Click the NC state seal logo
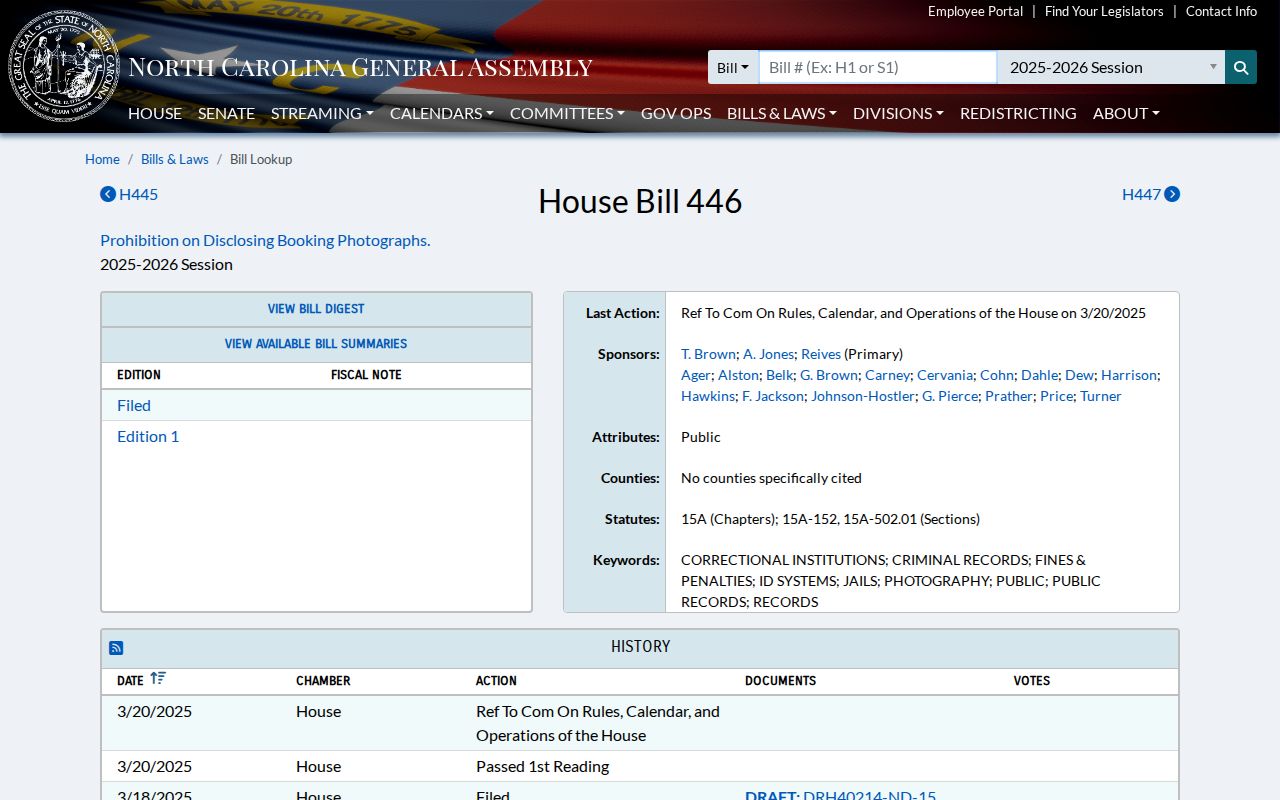 (64, 67)
